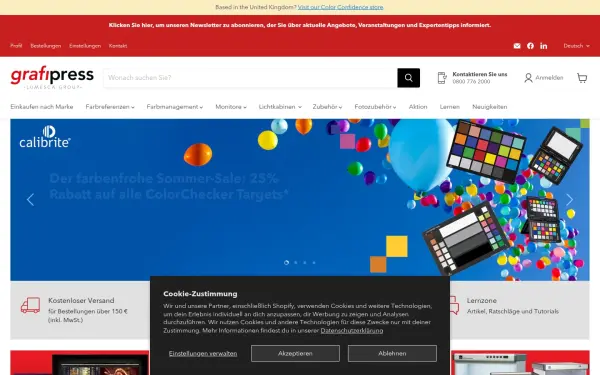Click the Wonach suchen Sie search field

click(250, 78)
